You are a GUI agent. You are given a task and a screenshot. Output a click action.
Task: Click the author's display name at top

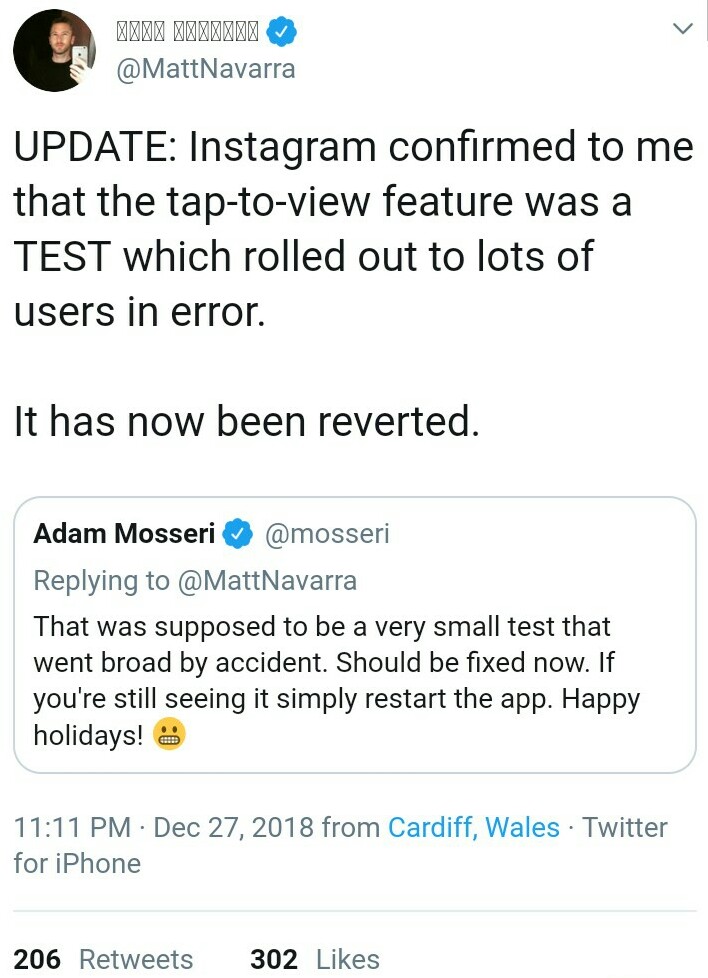(x=188, y=32)
